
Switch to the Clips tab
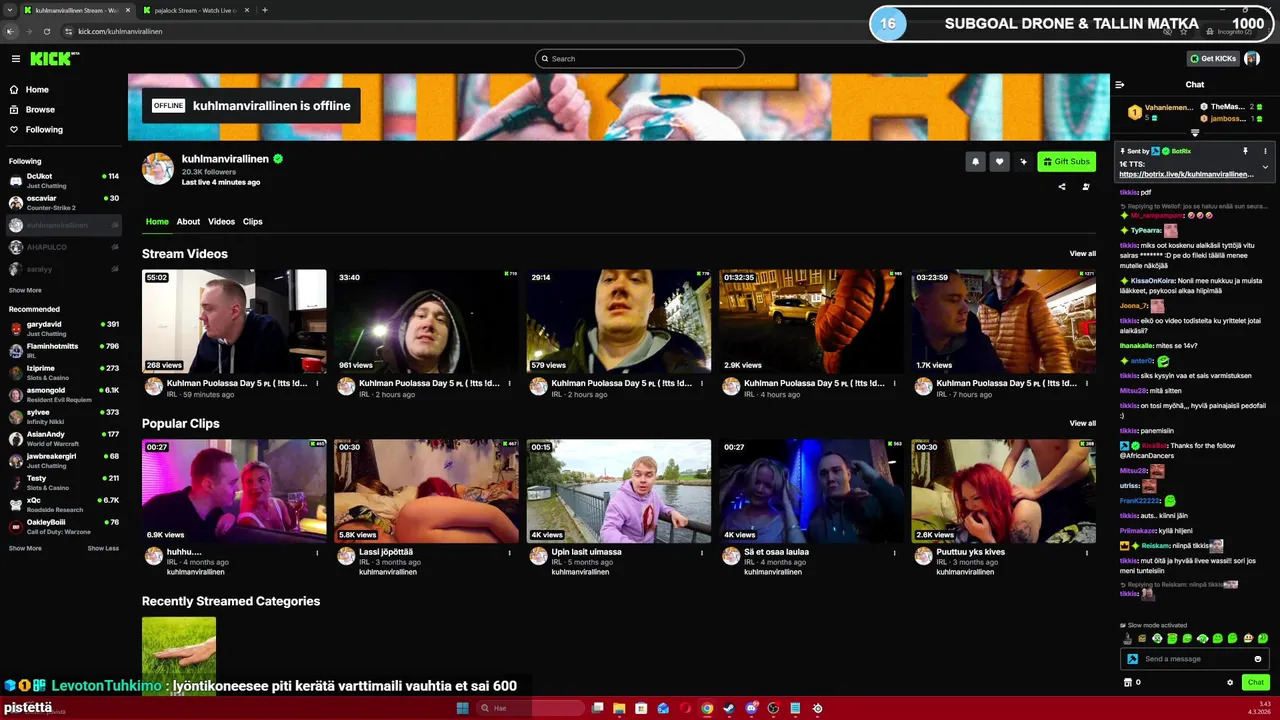(x=253, y=222)
